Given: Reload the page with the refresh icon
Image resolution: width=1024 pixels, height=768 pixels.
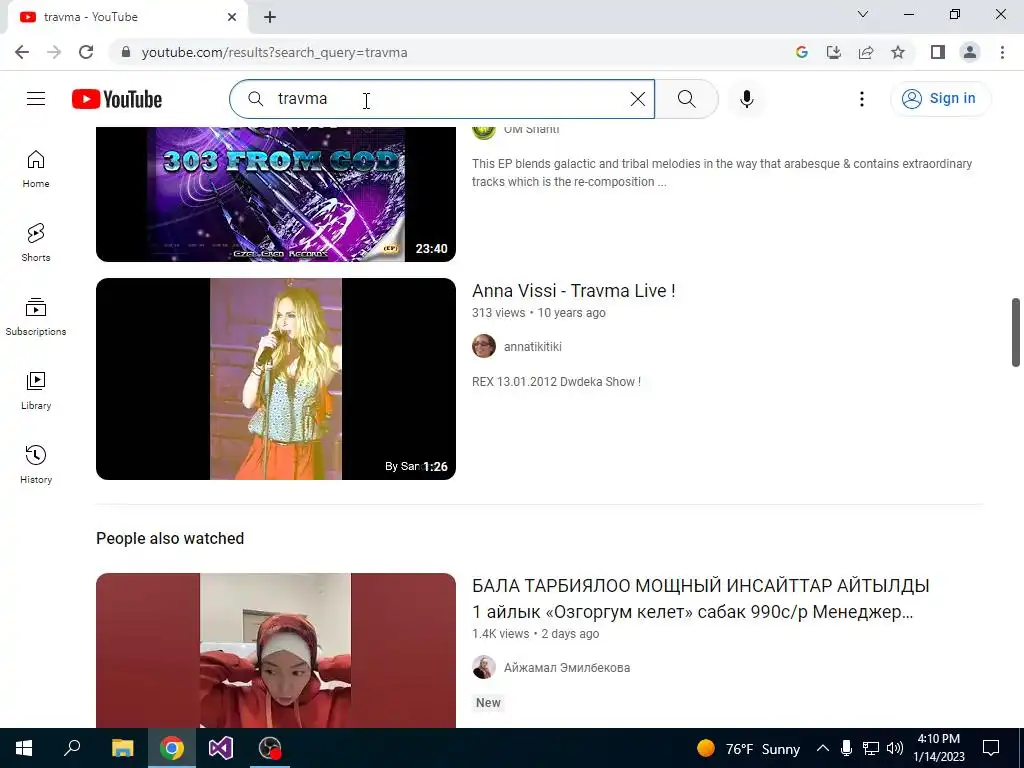Looking at the screenshot, I should 86,52.
